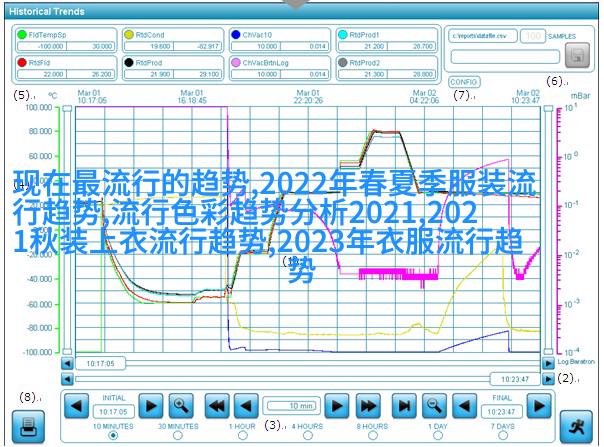The width and height of the screenshot is (604, 447).
Task: Select the 1 HOUR radio button
Action: coord(243,435)
